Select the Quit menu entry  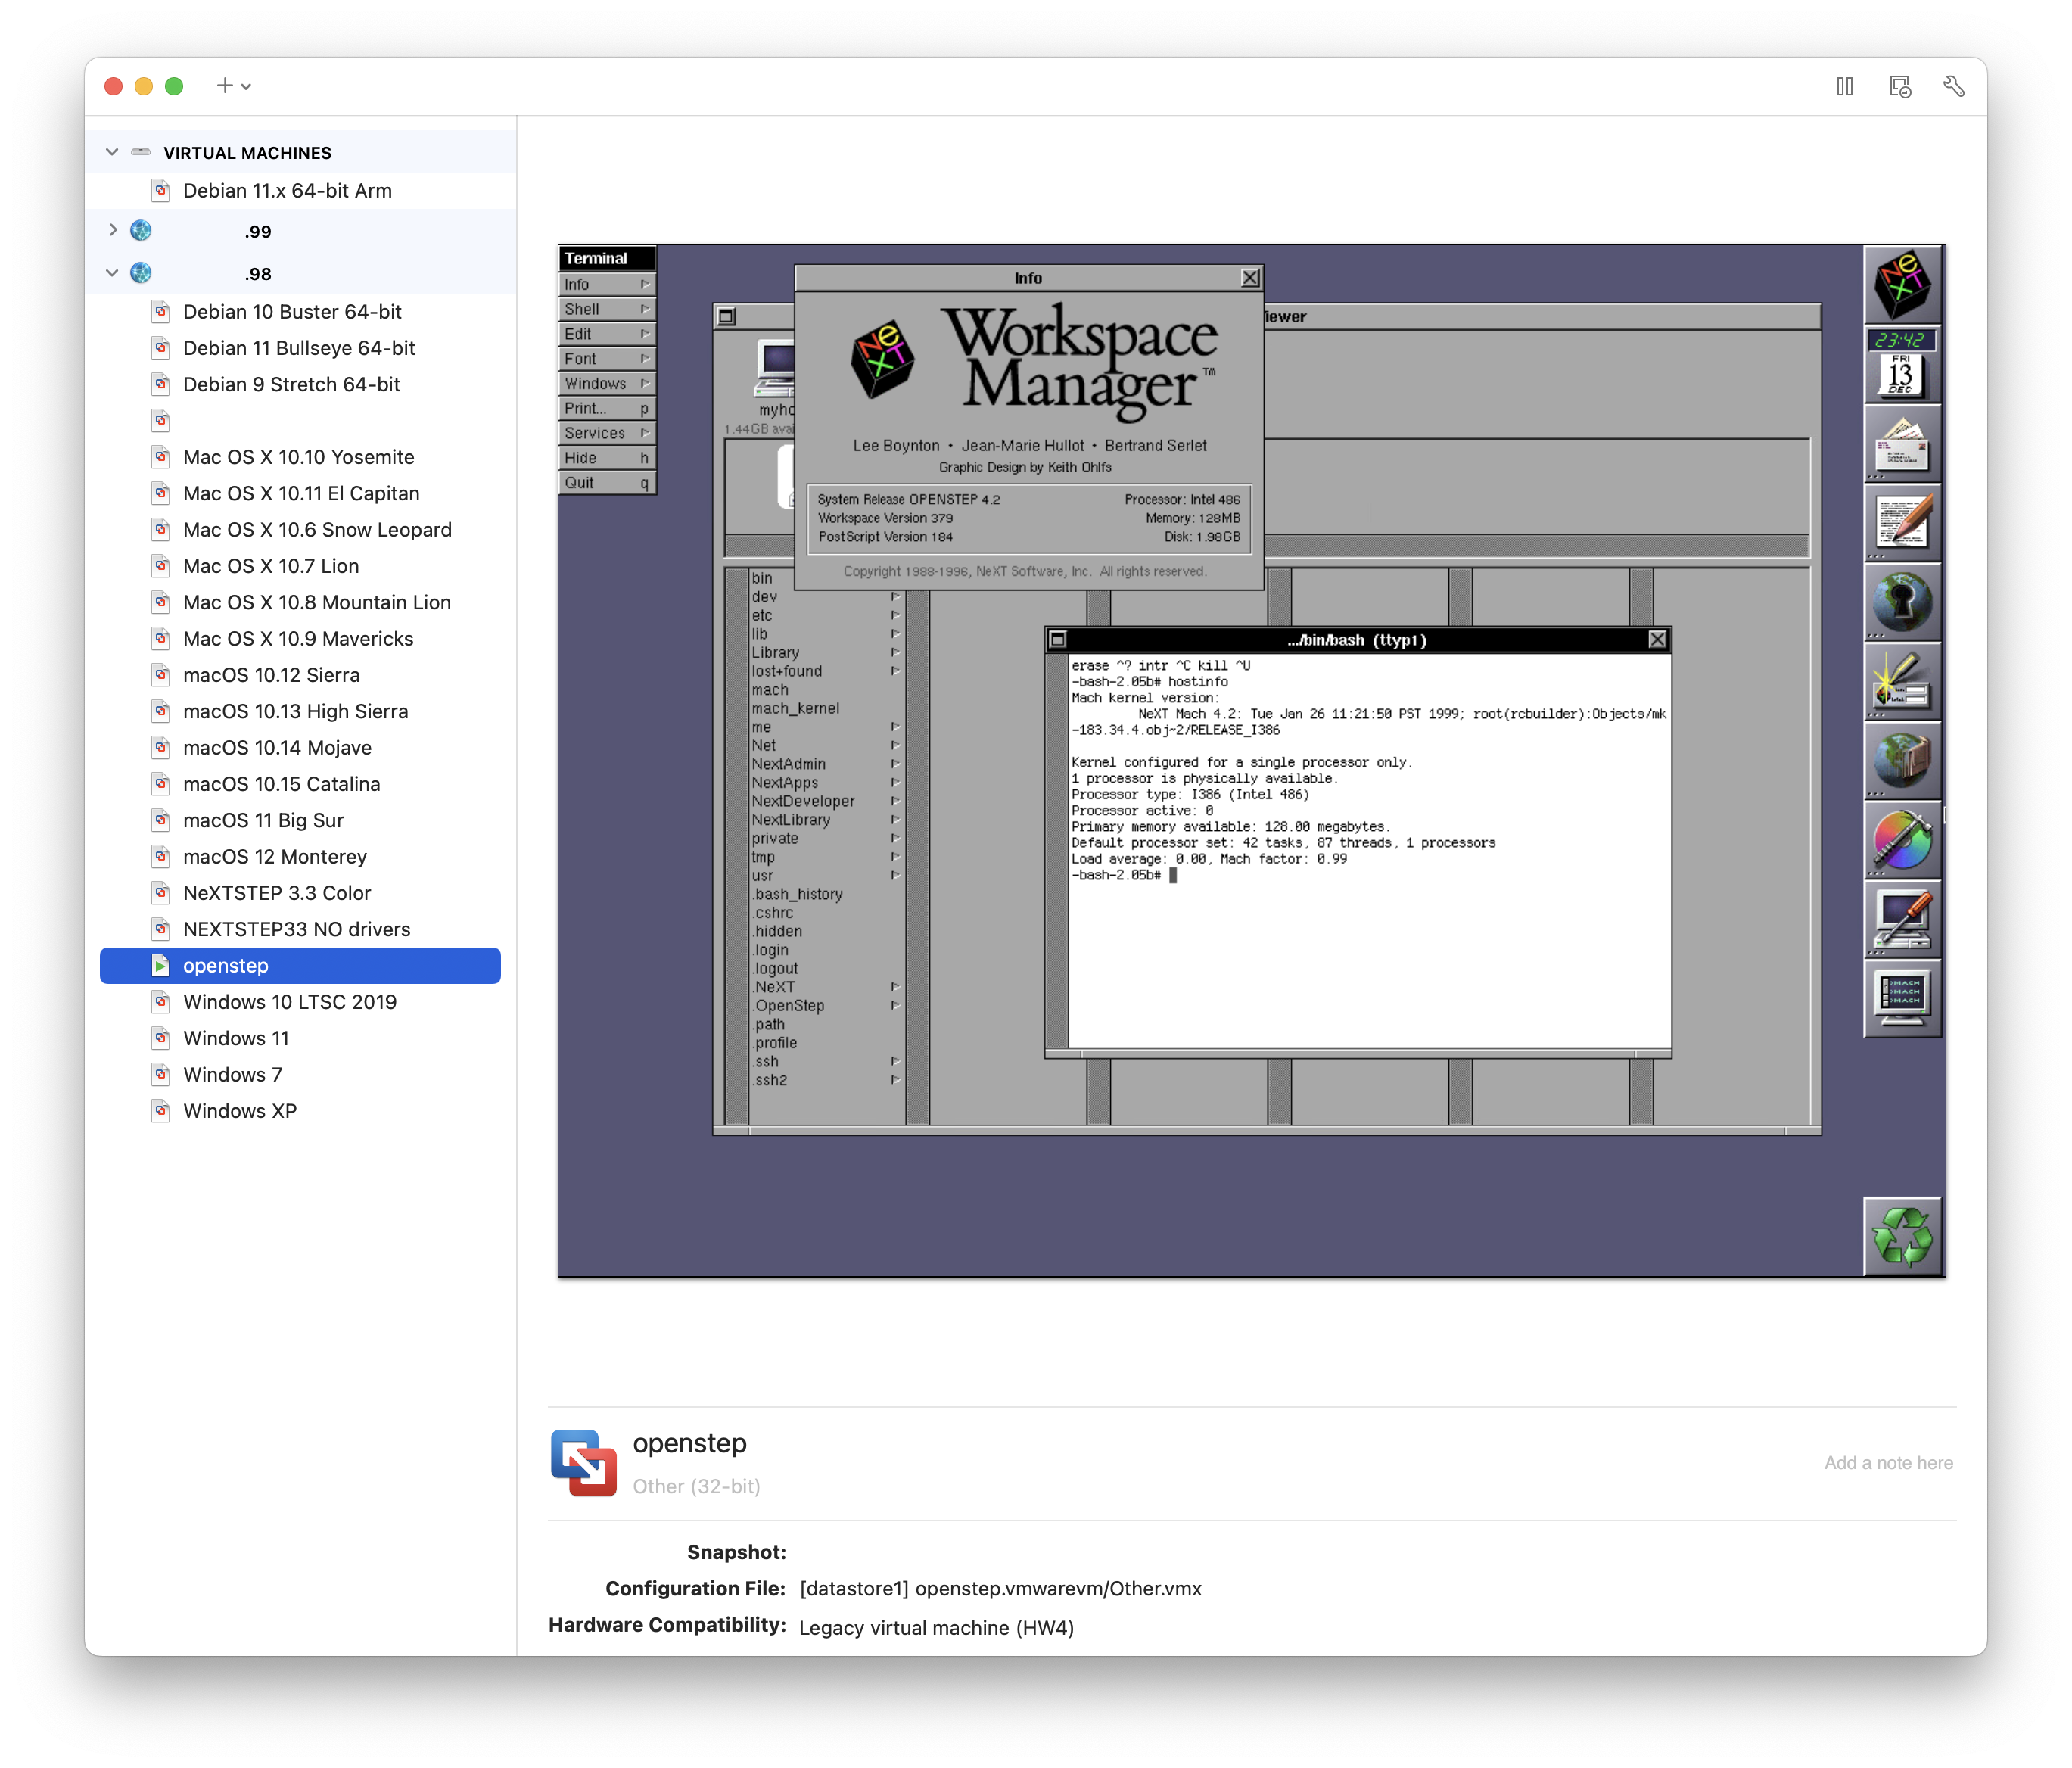[x=606, y=483]
